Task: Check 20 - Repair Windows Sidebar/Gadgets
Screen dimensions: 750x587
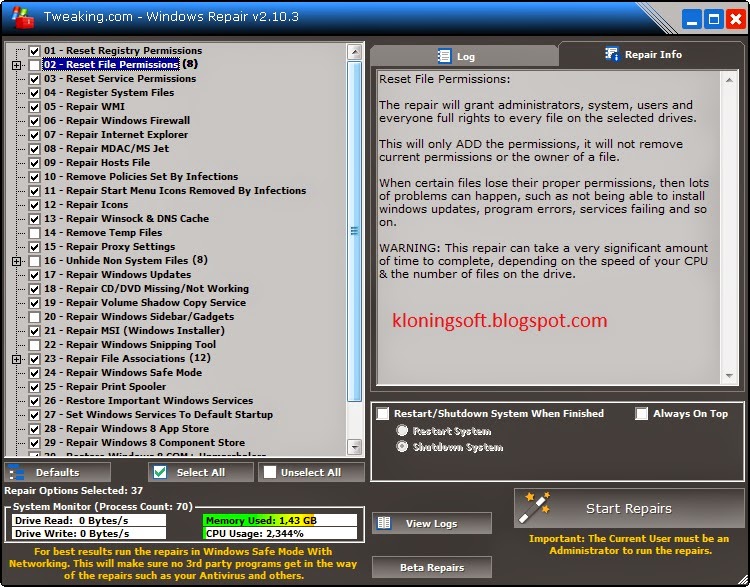Action: [x=34, y=317]
